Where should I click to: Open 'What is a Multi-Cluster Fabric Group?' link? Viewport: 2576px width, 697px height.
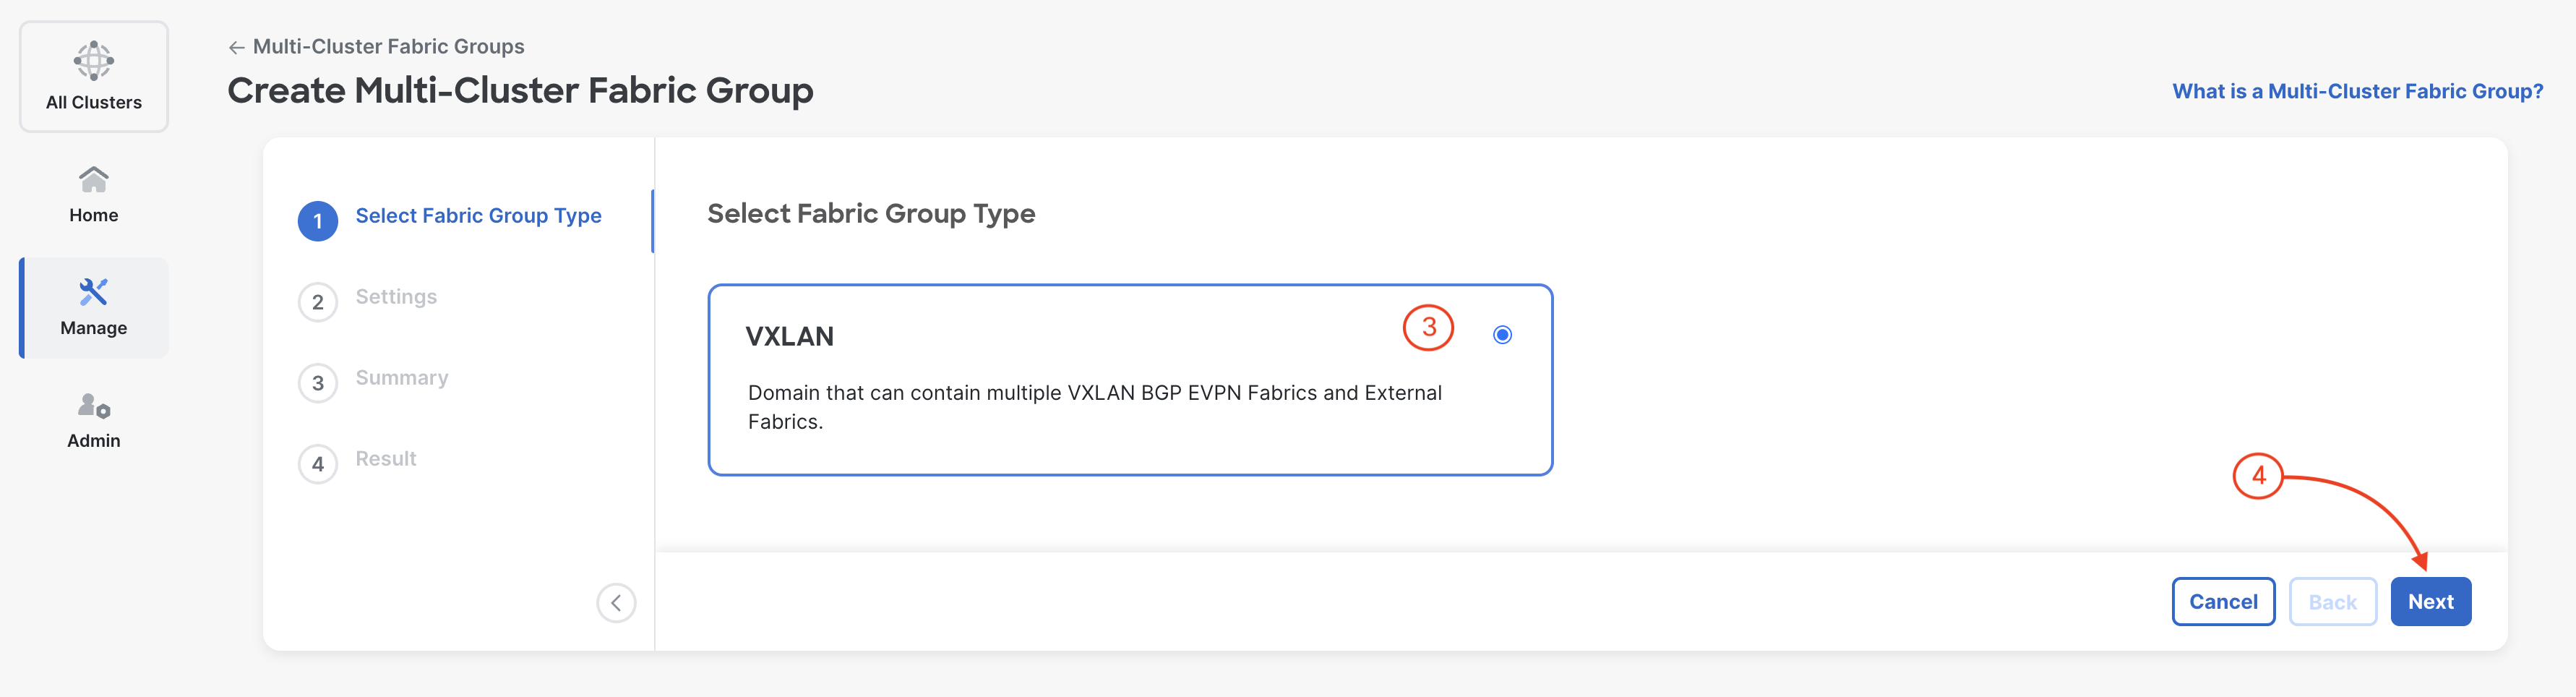[2357, 91]
